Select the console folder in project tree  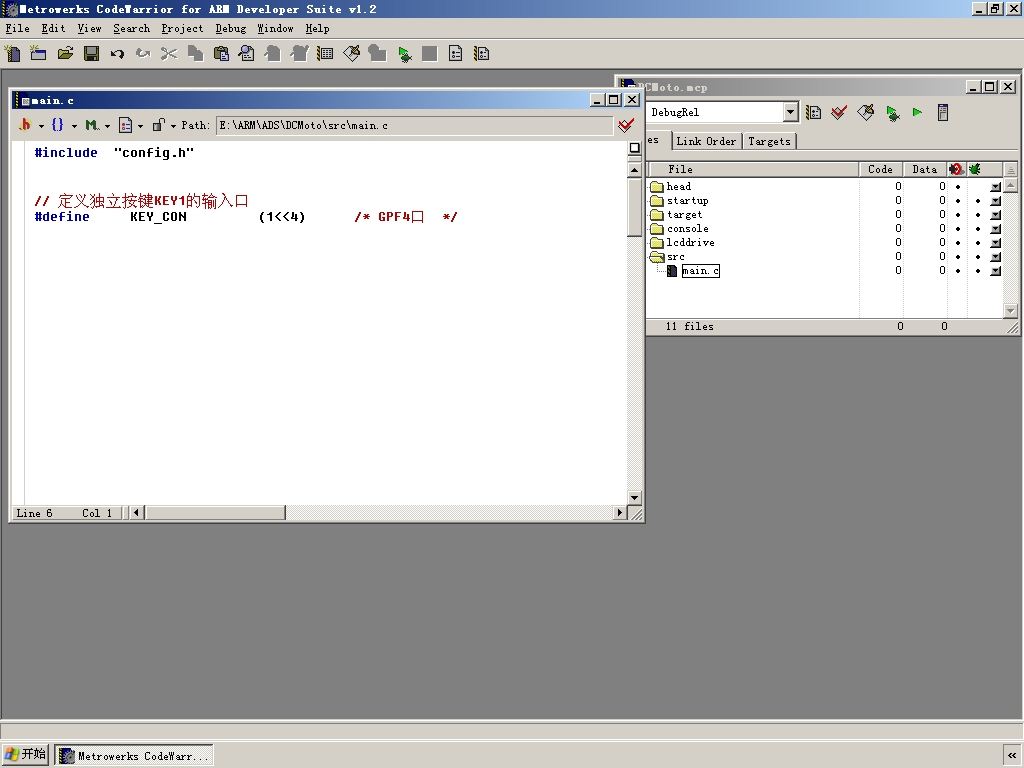[688, 229]
